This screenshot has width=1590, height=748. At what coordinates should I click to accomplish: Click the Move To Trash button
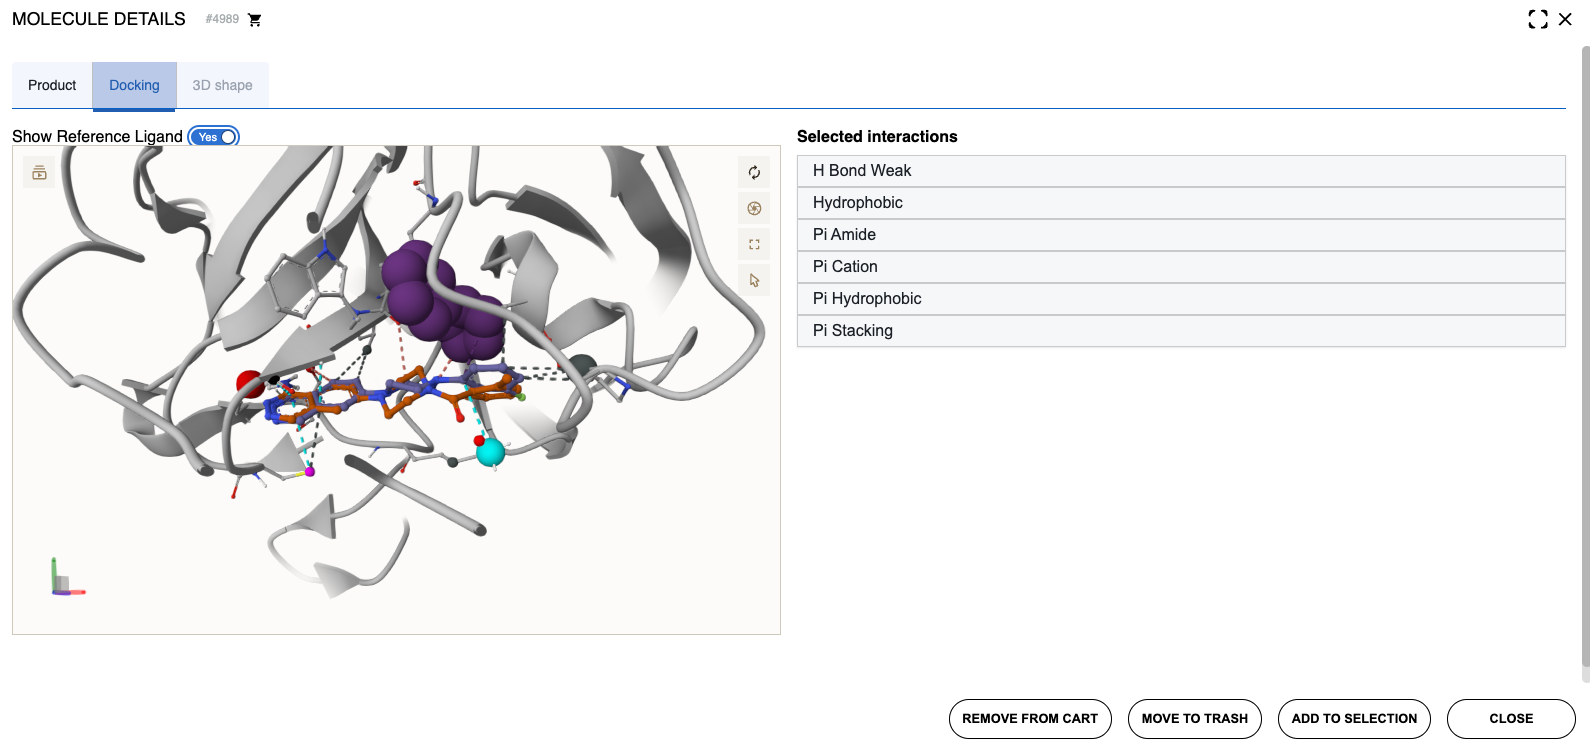pos(1194,719)
